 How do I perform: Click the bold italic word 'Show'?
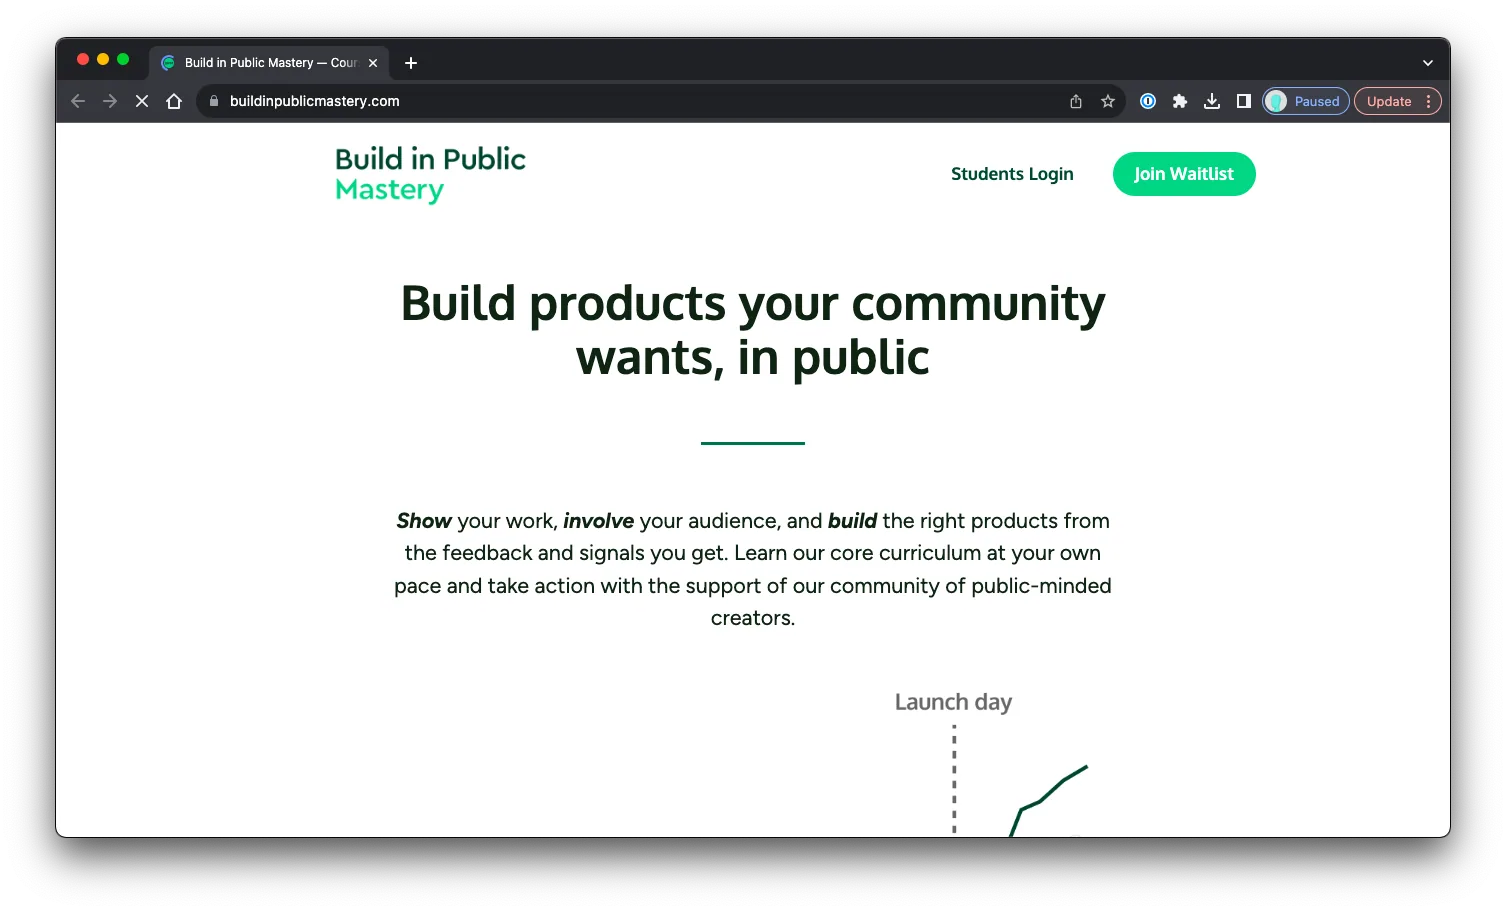coord(424,521)
